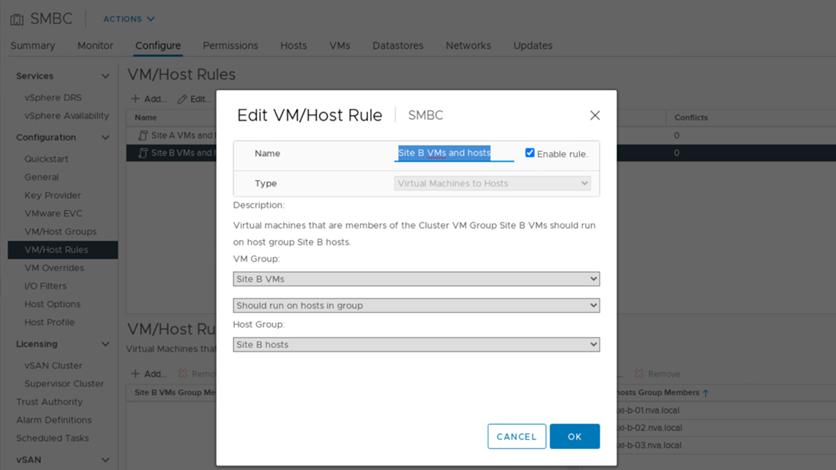The height and width of the screenshot is (470, 836).
Task: Click the sort arrow on hosts Group Members
Action: pyautogui.click(x=706, y=393)
